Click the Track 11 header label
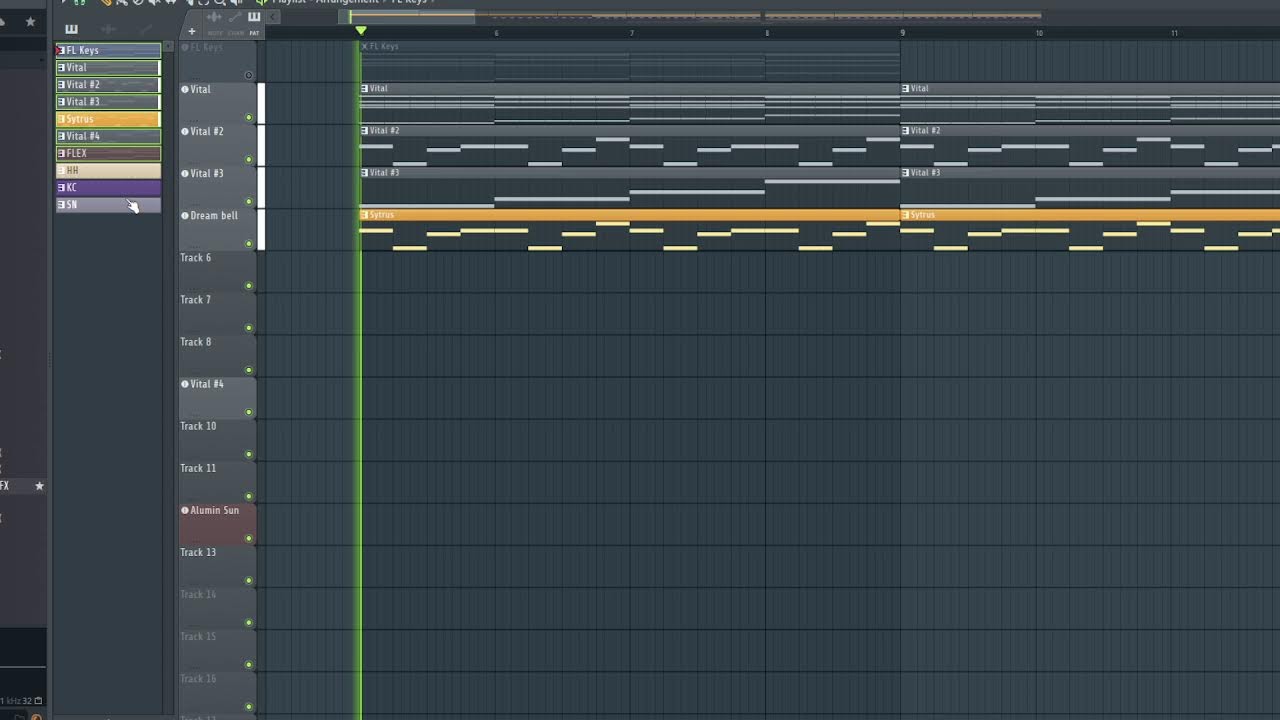Viewport: 1280px width, 720px height. click(x=198, y=468)
